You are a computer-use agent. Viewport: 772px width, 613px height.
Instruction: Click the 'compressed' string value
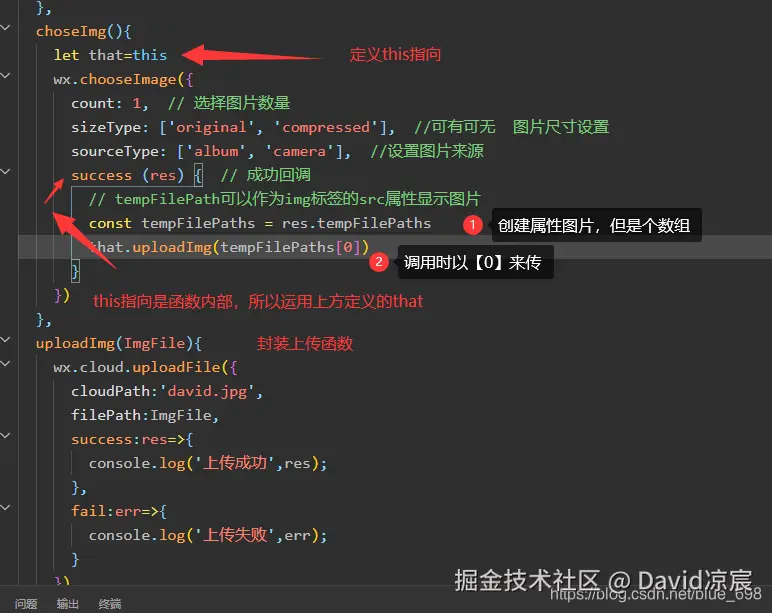pos(326,128)
